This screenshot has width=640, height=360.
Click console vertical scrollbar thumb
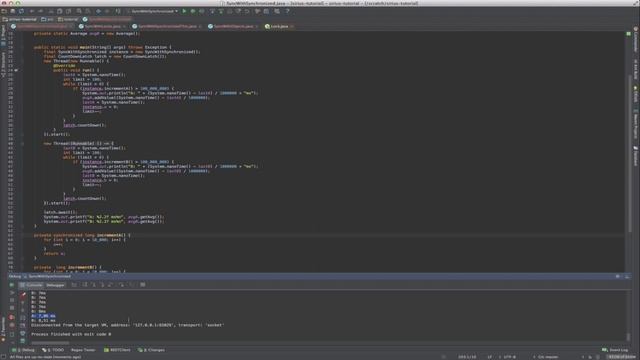[x=628, y=336]
